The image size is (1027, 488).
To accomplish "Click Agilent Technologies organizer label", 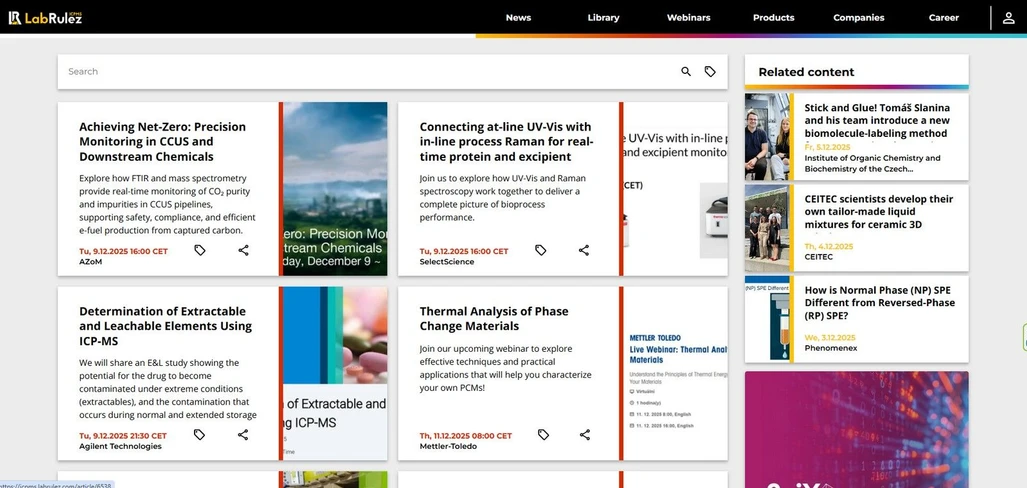I will (120, 447).
